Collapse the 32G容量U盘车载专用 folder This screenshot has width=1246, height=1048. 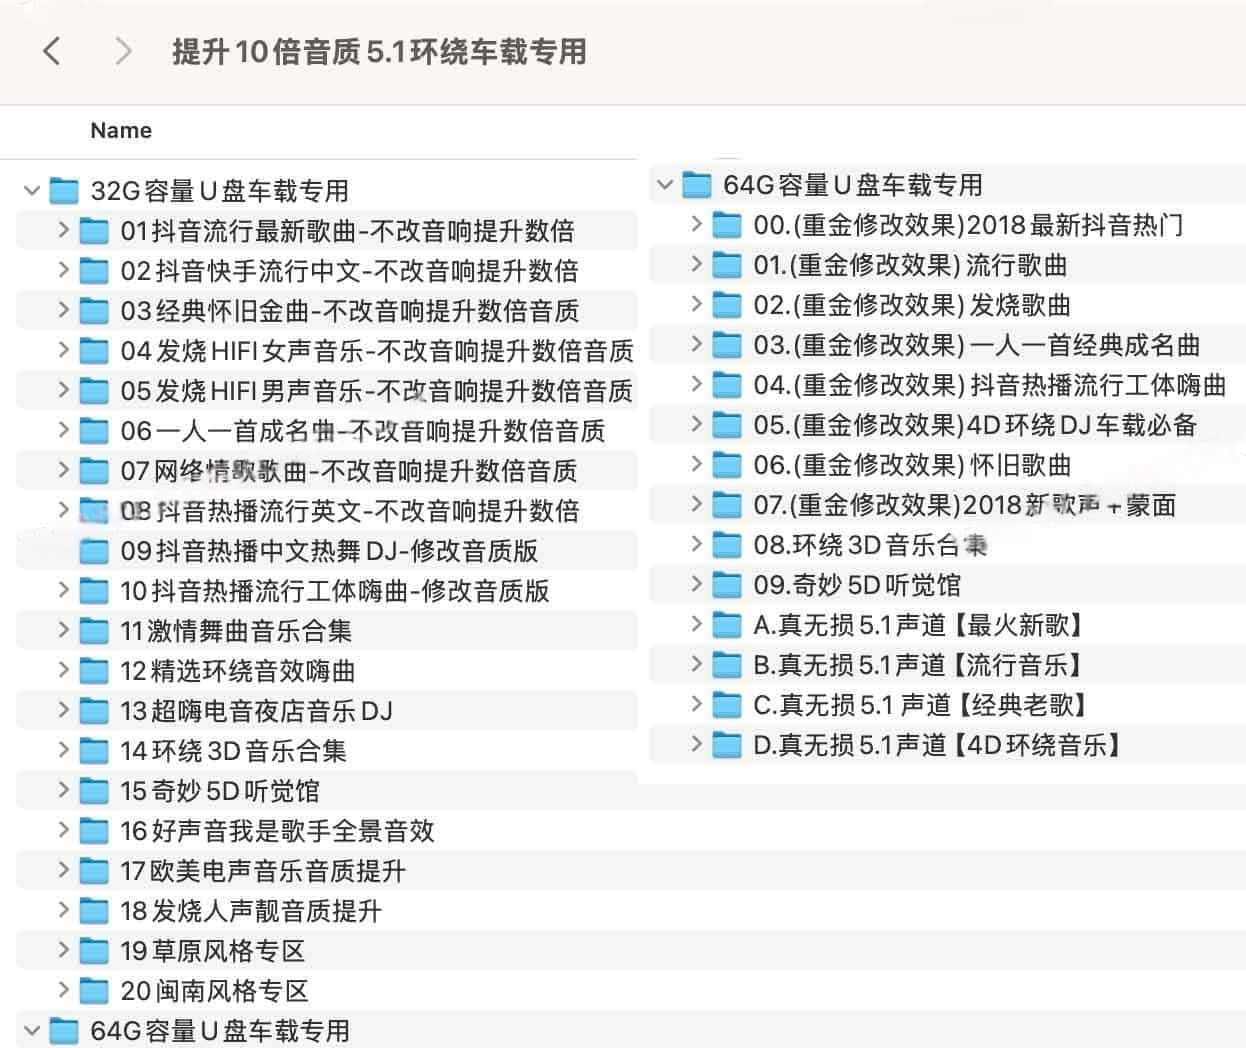(x=32, y=190)
